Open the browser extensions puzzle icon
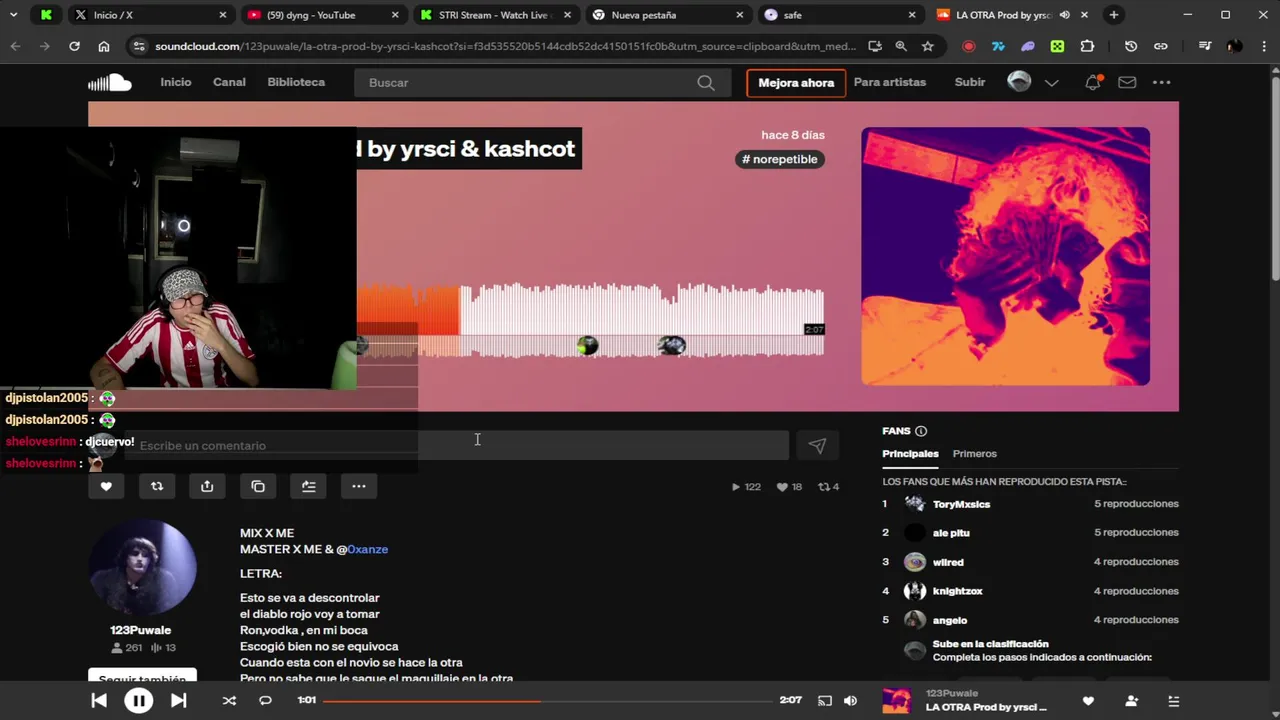Screen dimensions: 1280x720 [1087, 46]
